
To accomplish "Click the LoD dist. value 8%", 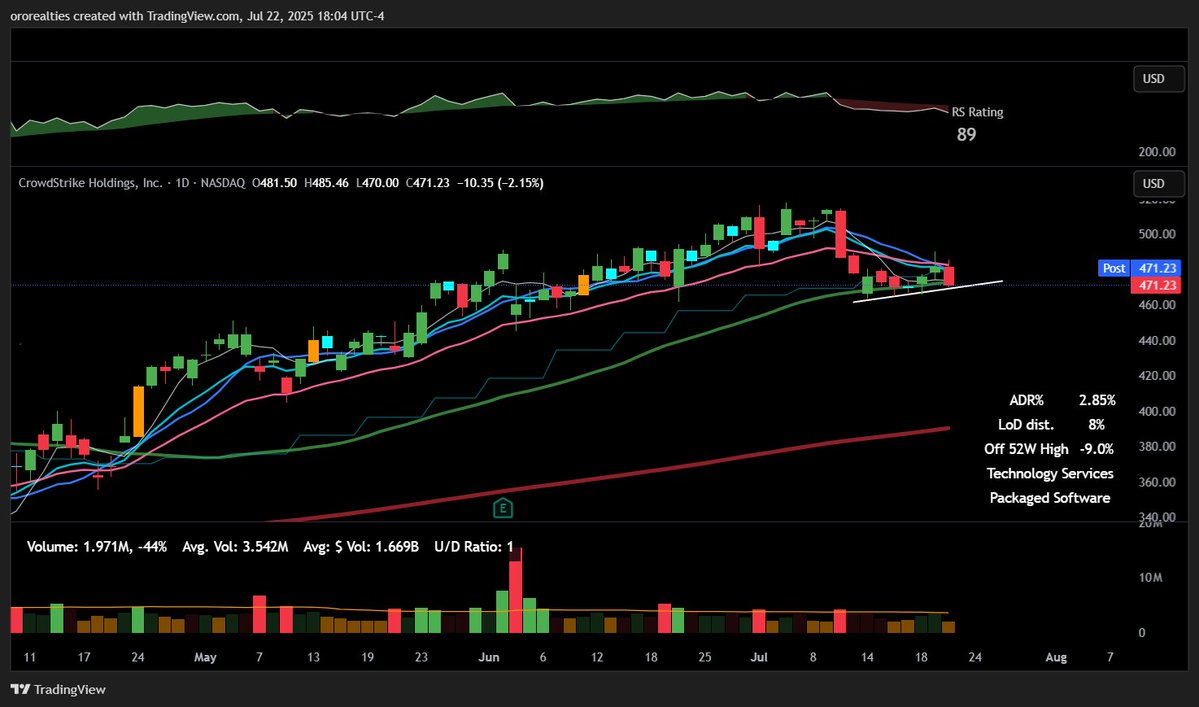I will click(x=1097, y=425).
